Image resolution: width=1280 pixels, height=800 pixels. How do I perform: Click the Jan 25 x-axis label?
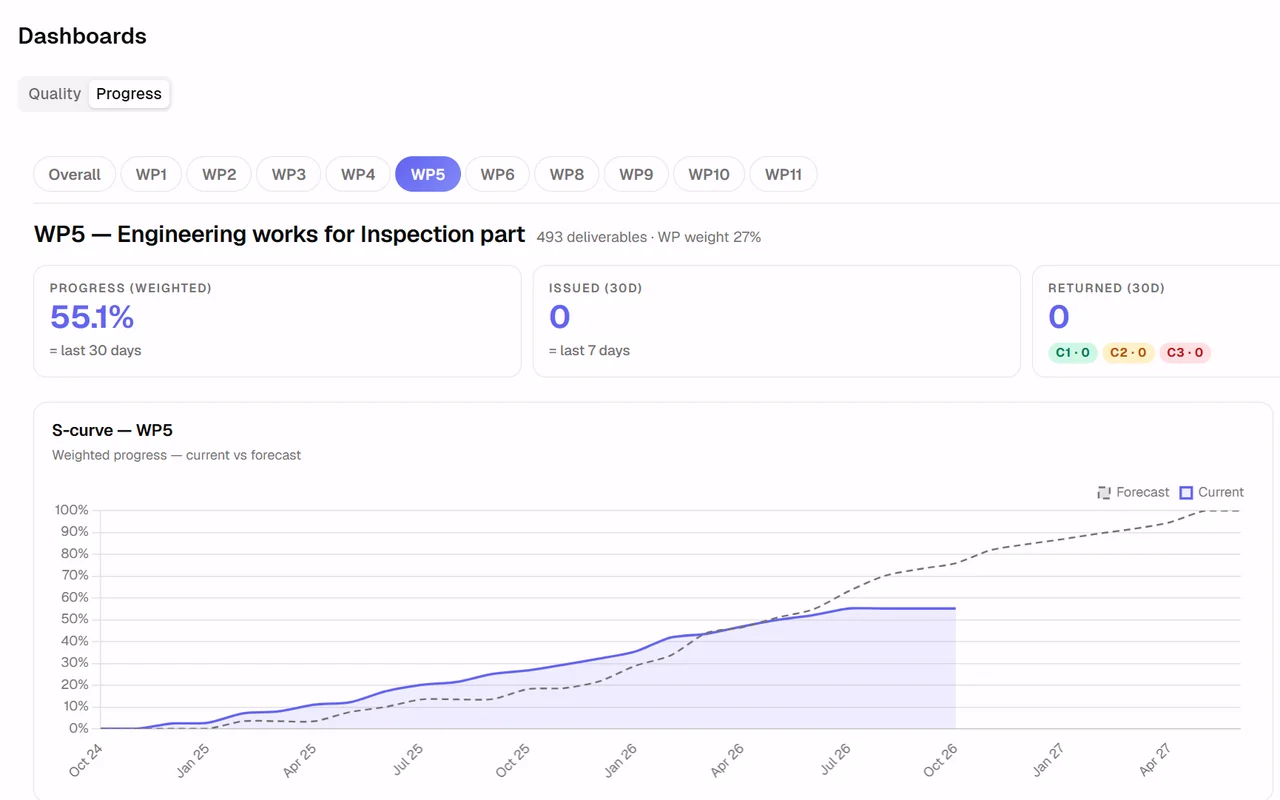point(192,759)
